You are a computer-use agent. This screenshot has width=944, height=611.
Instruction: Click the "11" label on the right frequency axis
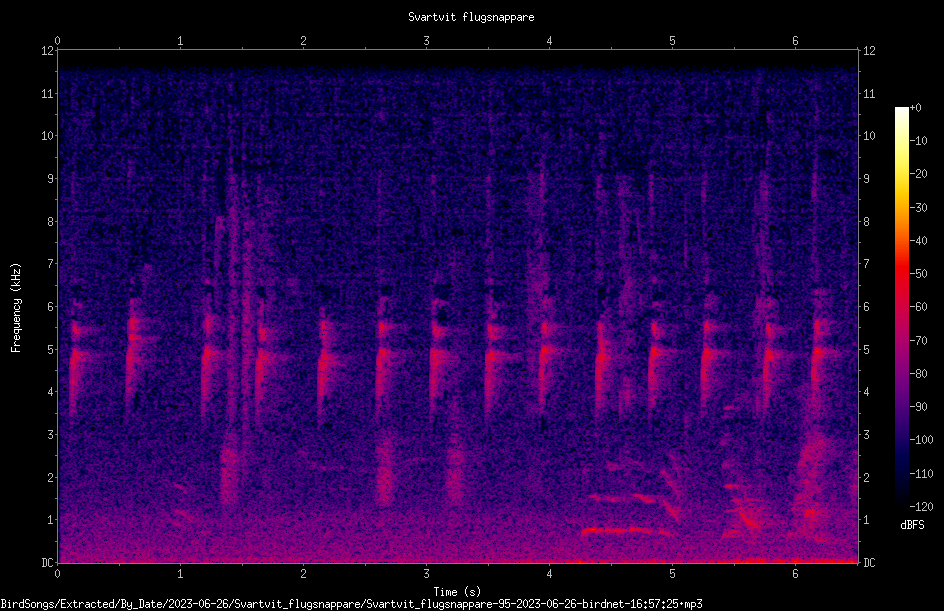[x=869, y=93]
